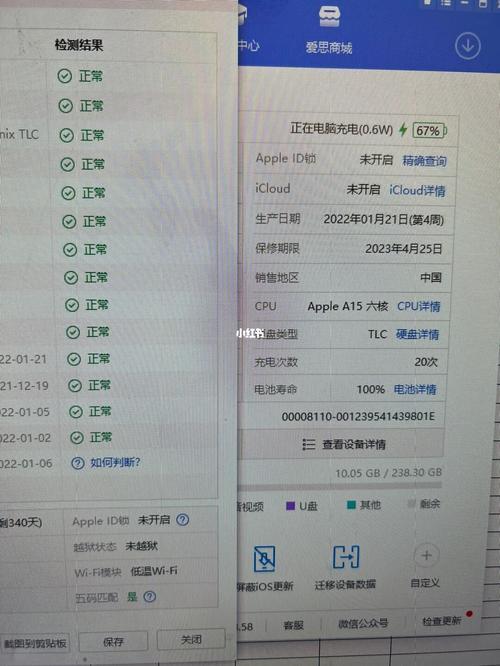The height and width of the screenshot is (666, 500).
Task: Open iCloud详情 link
Action: point(418,190)
